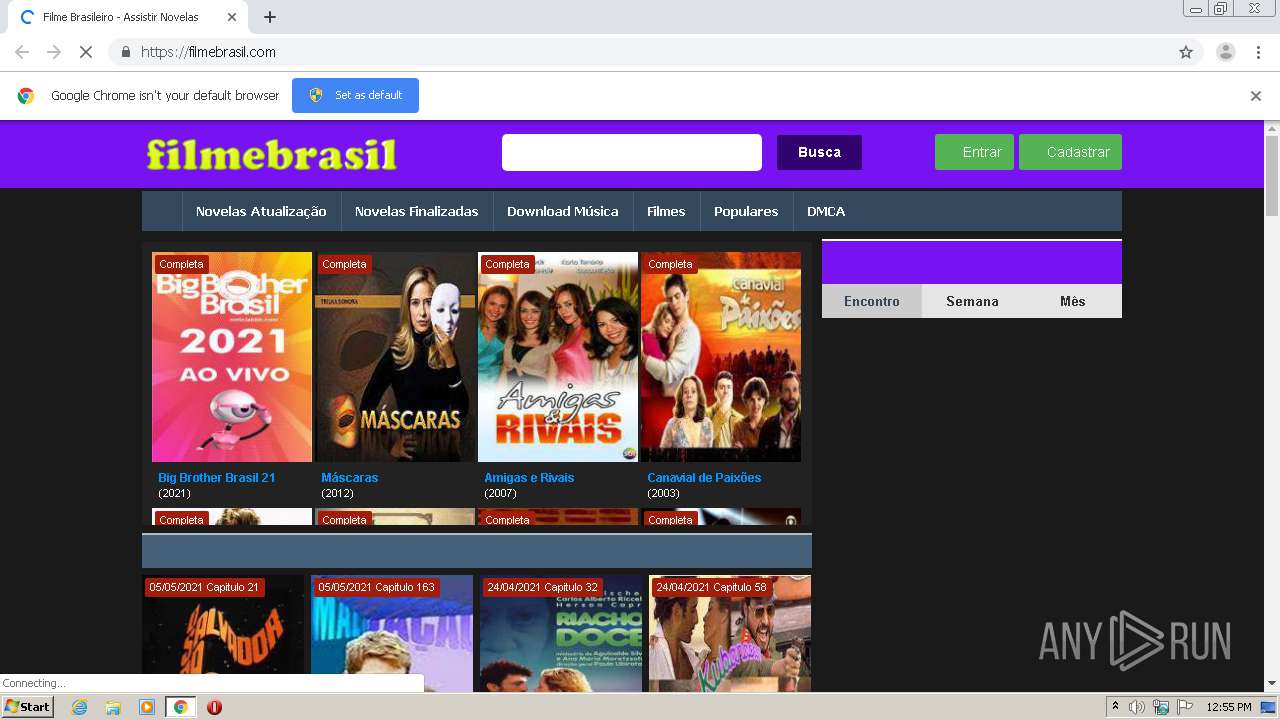Click the Show Desktop button

tap(1269, 707)
